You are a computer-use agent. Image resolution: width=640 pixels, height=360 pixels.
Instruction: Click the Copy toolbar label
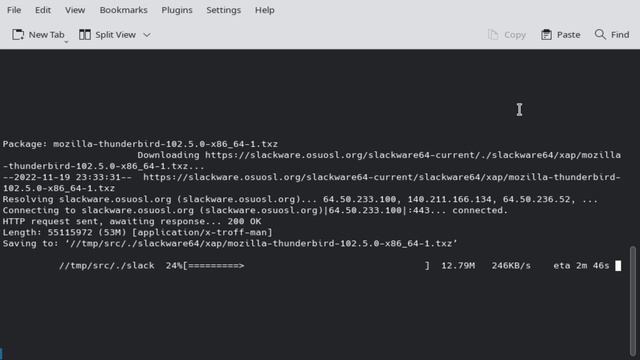(x=515, y=35)
